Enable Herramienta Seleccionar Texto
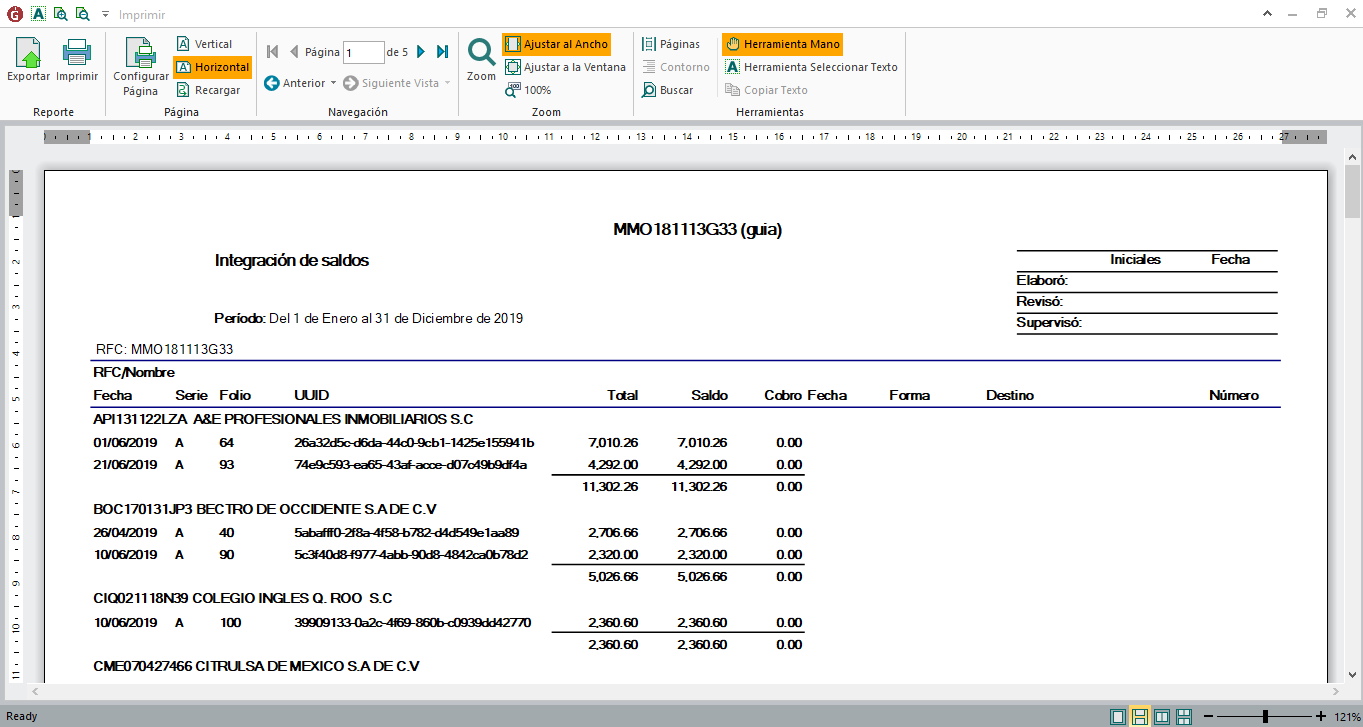 click(x=811, y=67)
